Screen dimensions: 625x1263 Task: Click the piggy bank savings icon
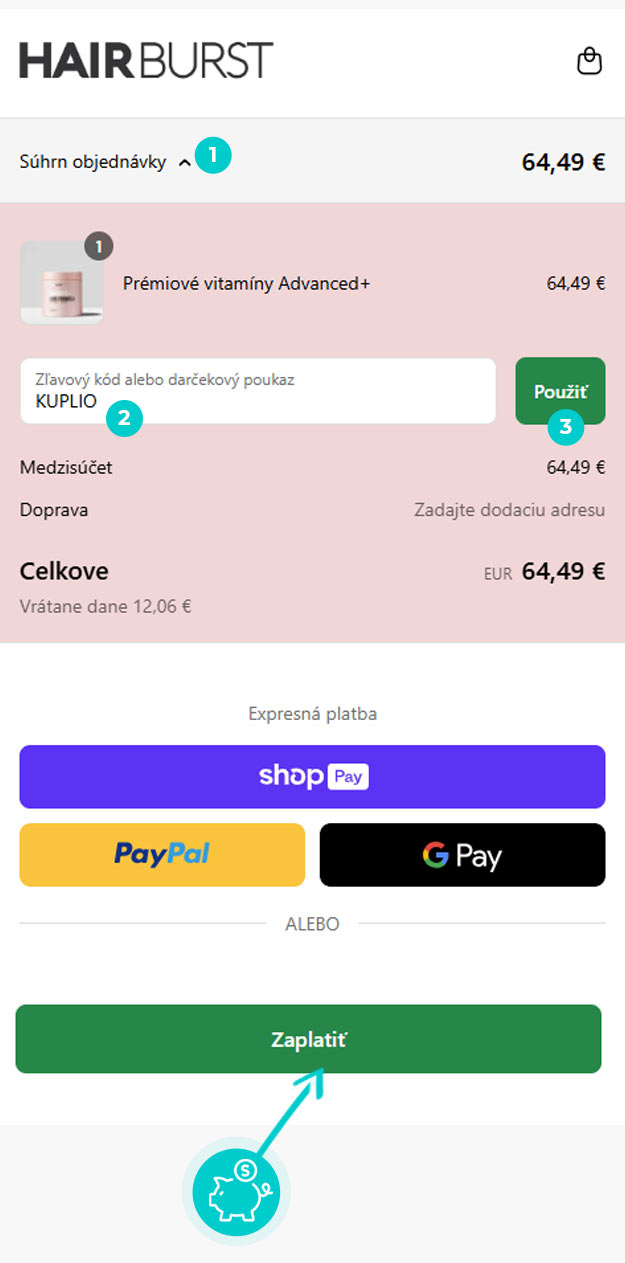[x=236, y=1191]
